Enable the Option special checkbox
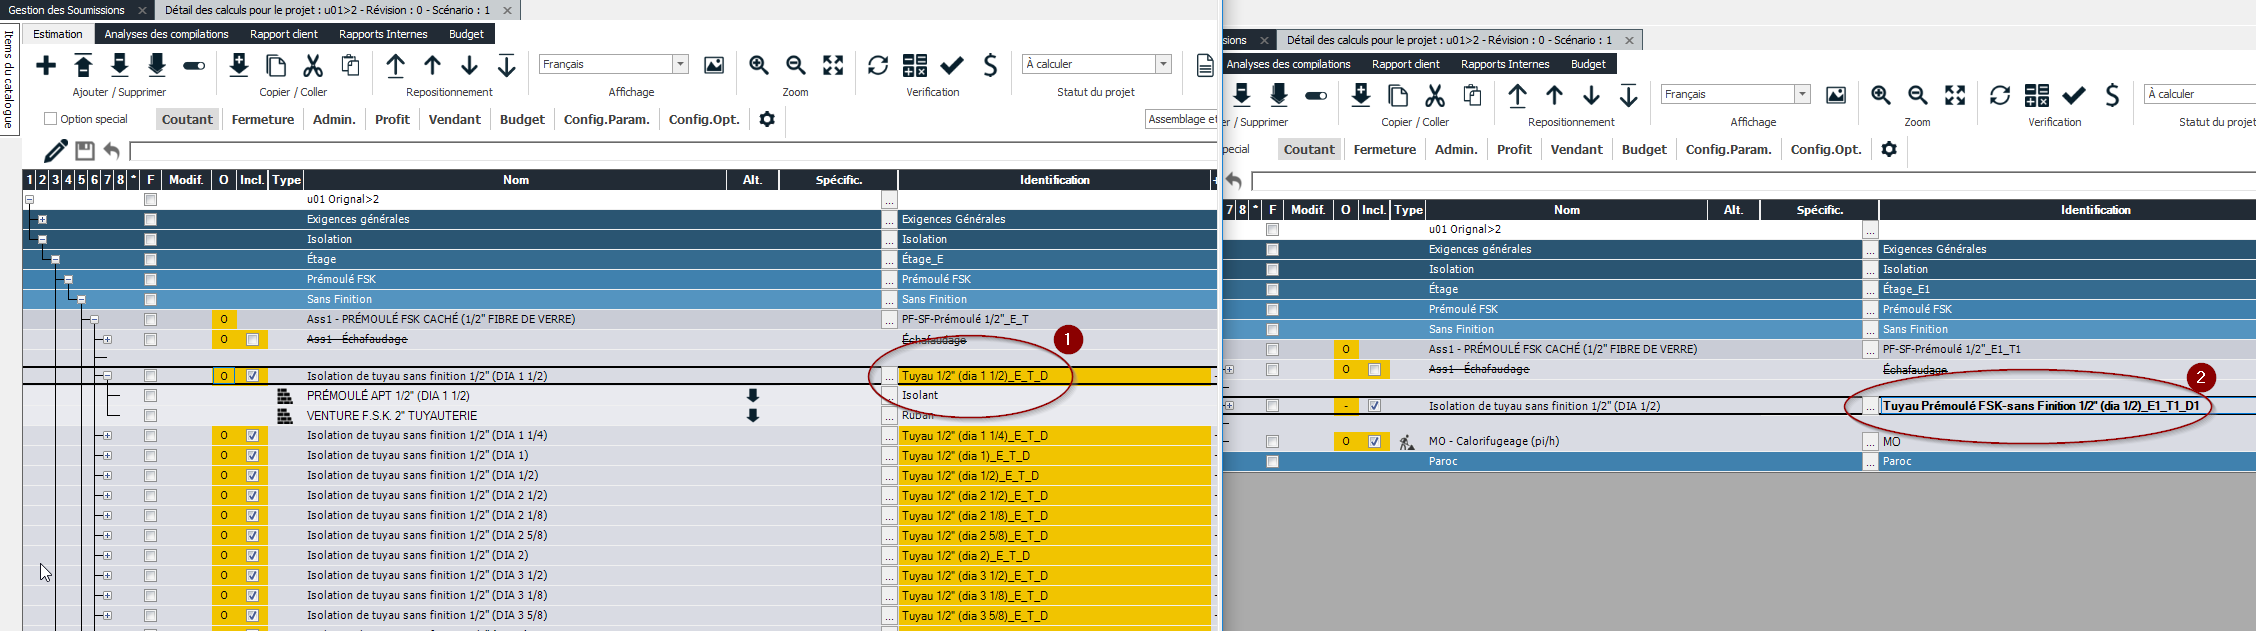 pos(51,119)
